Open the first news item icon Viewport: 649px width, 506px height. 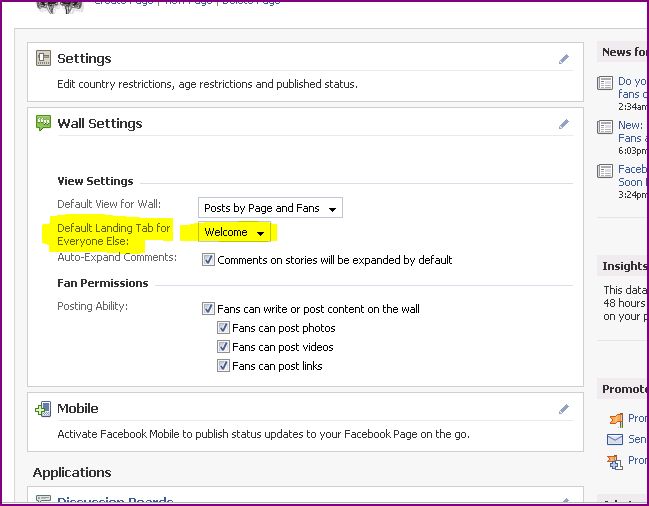[605, 83]
